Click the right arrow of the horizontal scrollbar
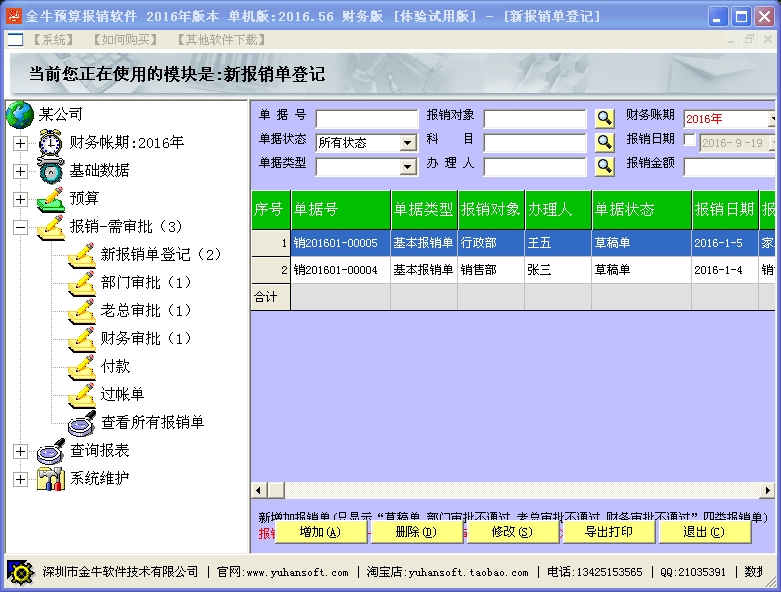The image size is (781, 592). [x=768, y=490]
